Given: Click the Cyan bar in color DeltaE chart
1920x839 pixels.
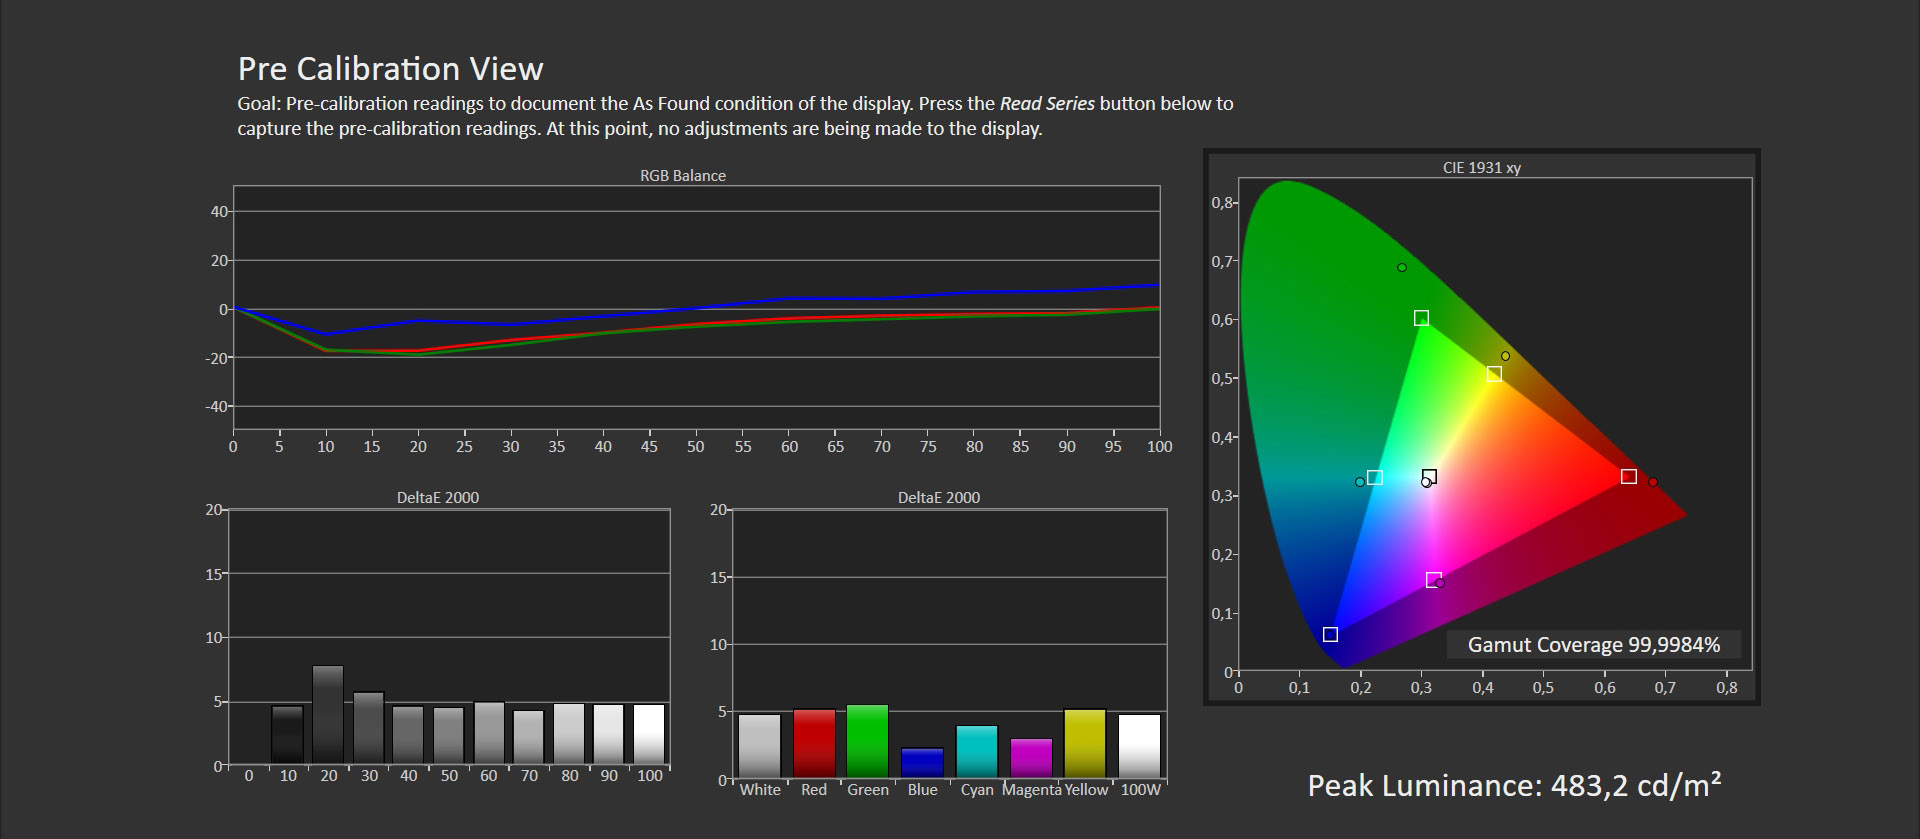Looking at the screenshot, I should 977,752.
